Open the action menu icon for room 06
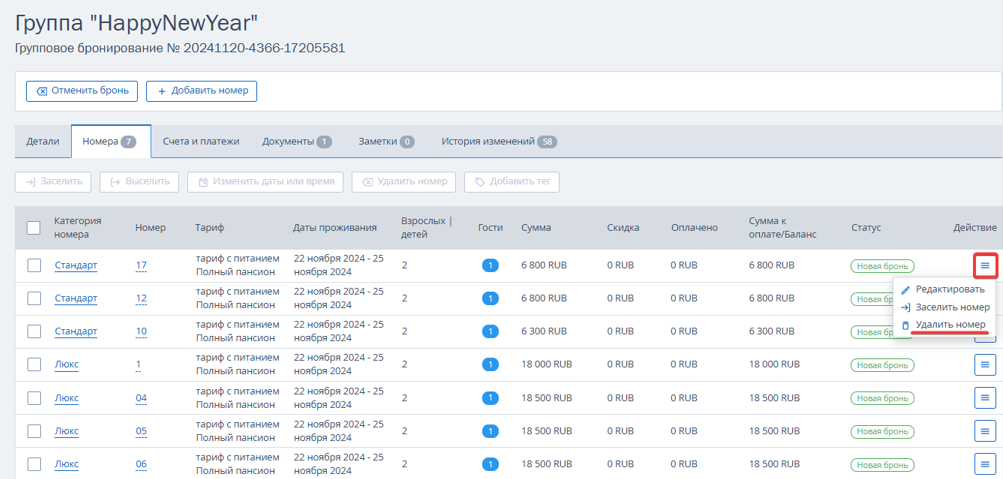Viewport: 1003px width, 479px height. pos(985,464)
